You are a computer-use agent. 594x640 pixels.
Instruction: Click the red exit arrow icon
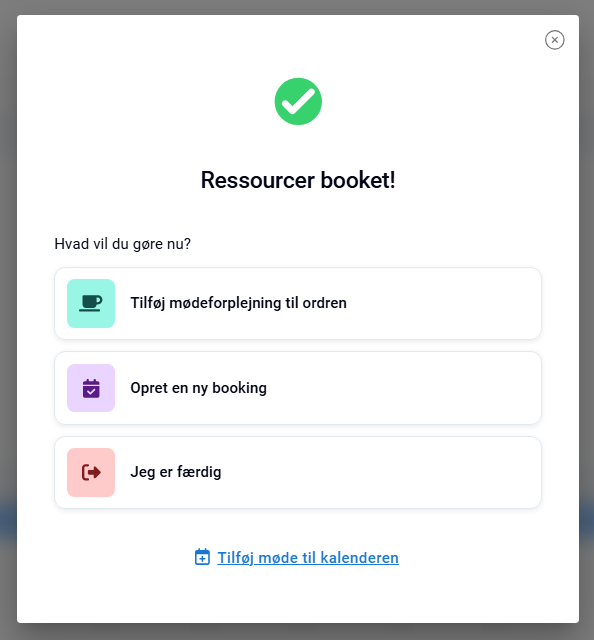tap(91, 472)
